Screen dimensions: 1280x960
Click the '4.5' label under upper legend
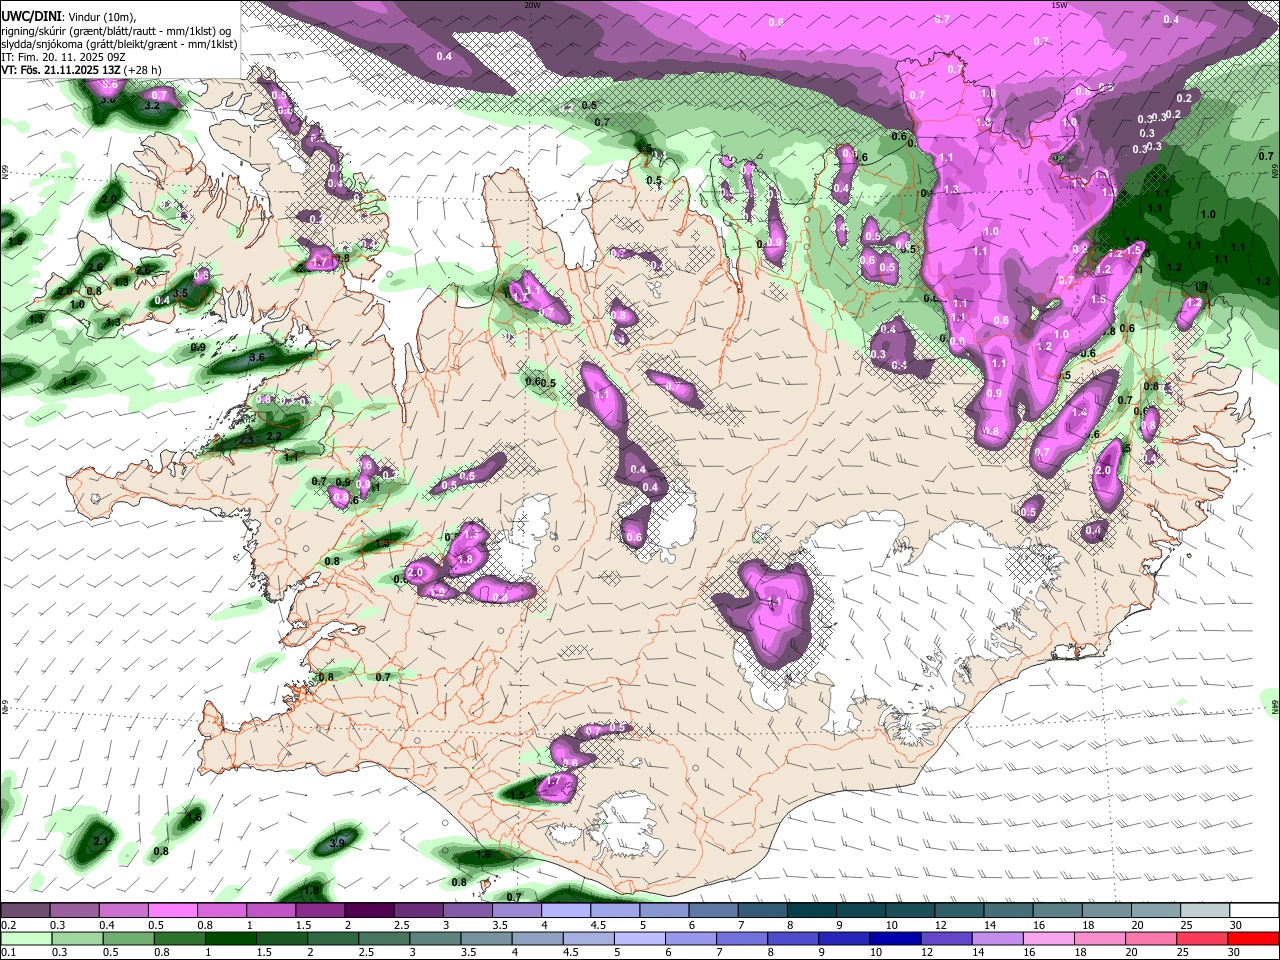click(598, 925)
